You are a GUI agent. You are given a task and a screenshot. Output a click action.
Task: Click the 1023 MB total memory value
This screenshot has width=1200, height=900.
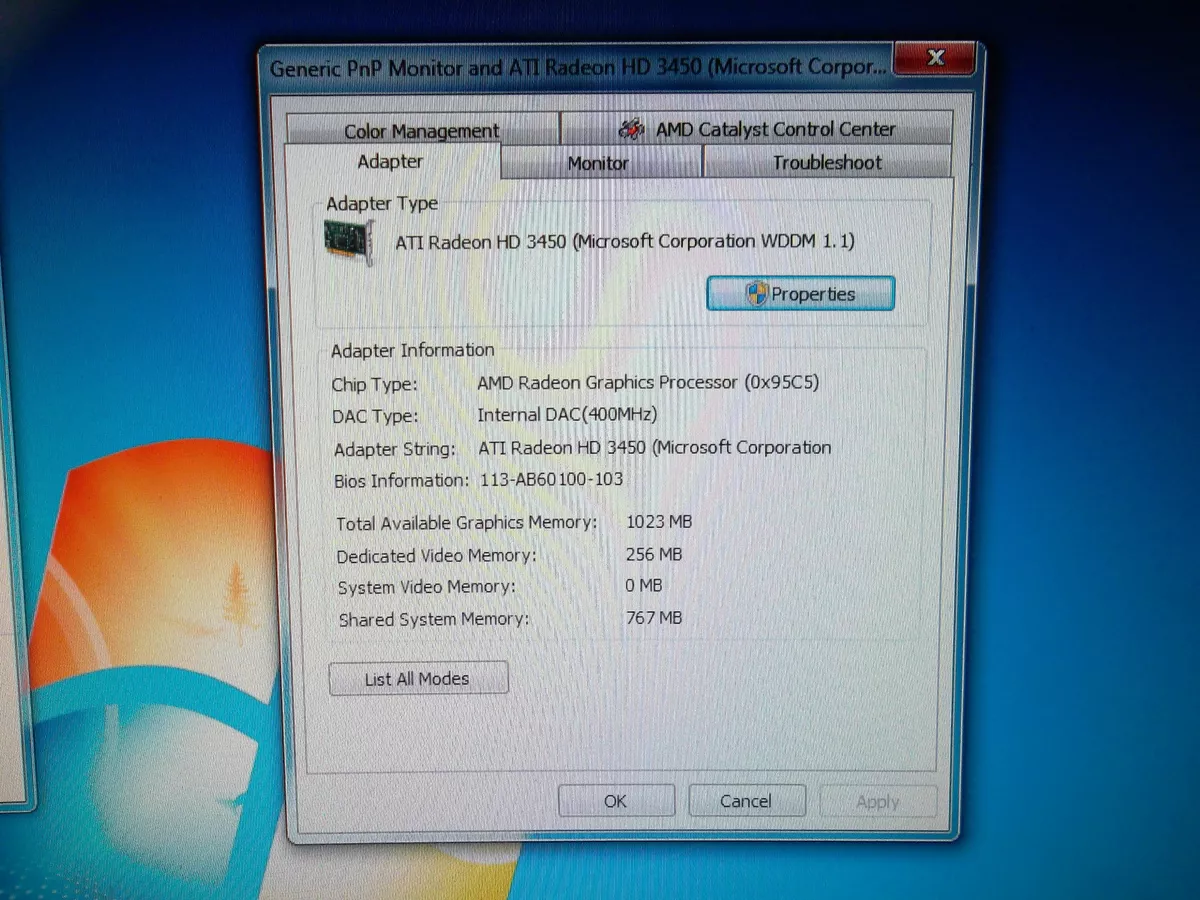tap(659, 522)
